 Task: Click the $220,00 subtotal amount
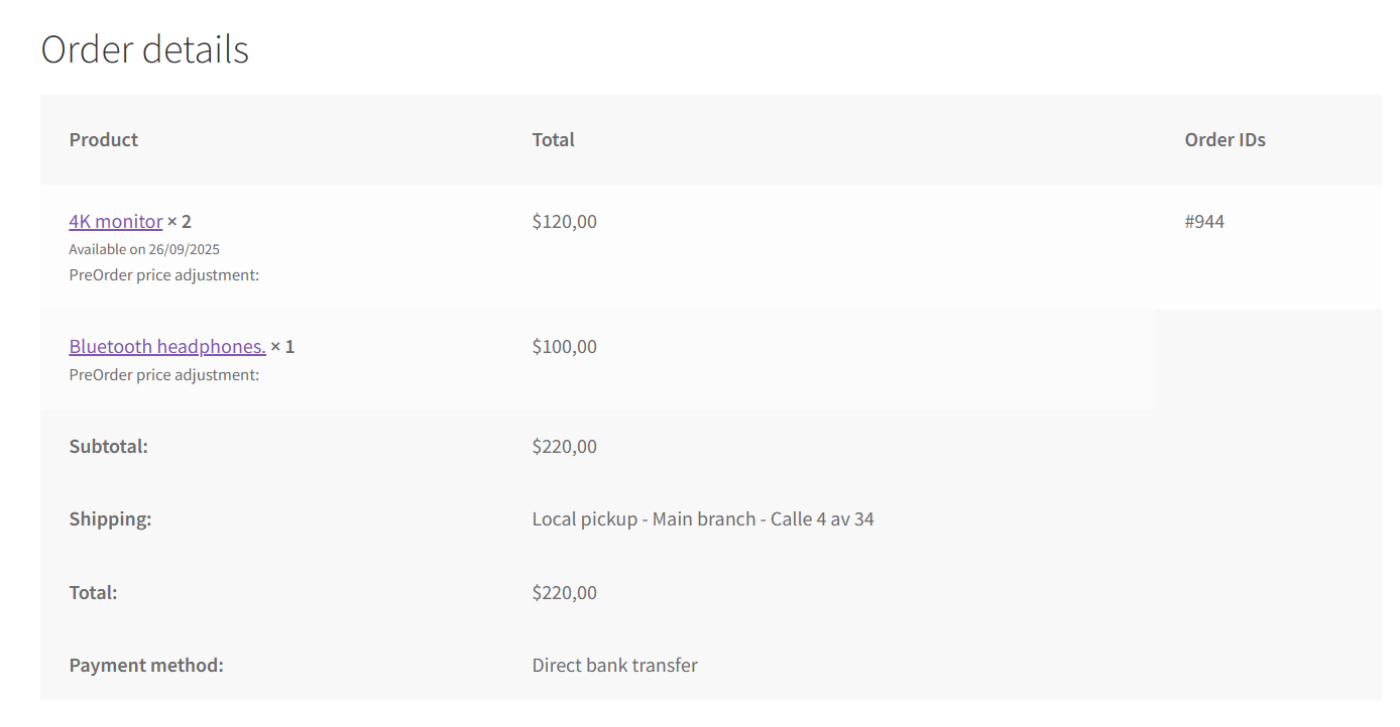tap(564, 446)
